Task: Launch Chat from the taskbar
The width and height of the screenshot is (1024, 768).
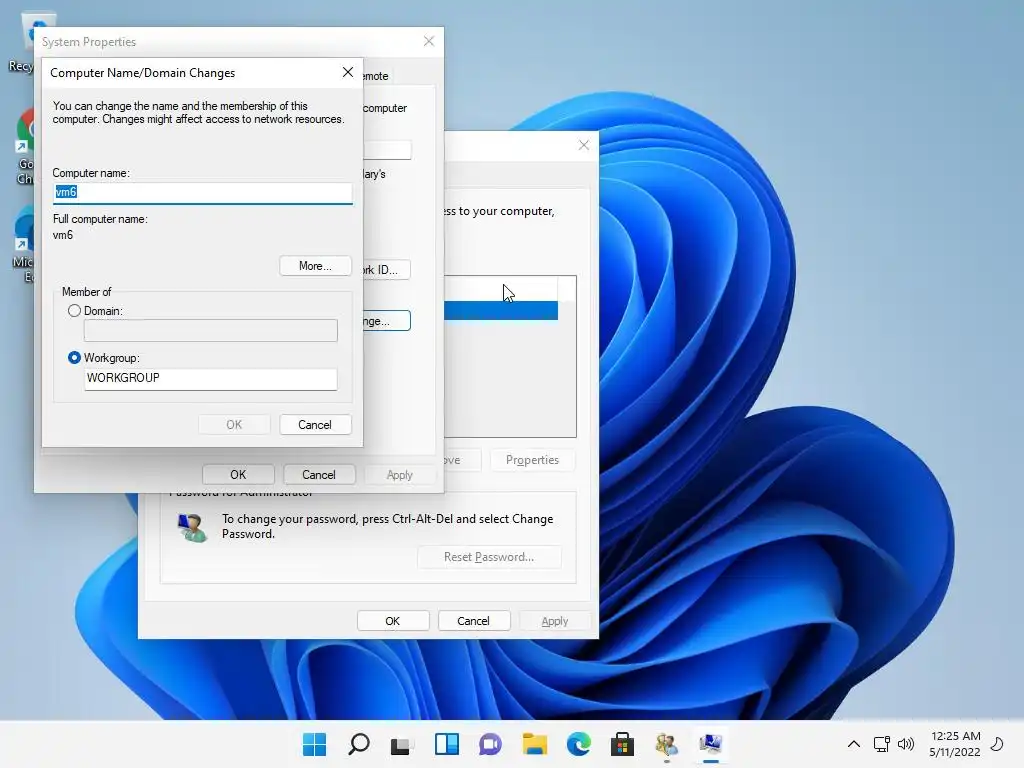Action: click(490, 744)
